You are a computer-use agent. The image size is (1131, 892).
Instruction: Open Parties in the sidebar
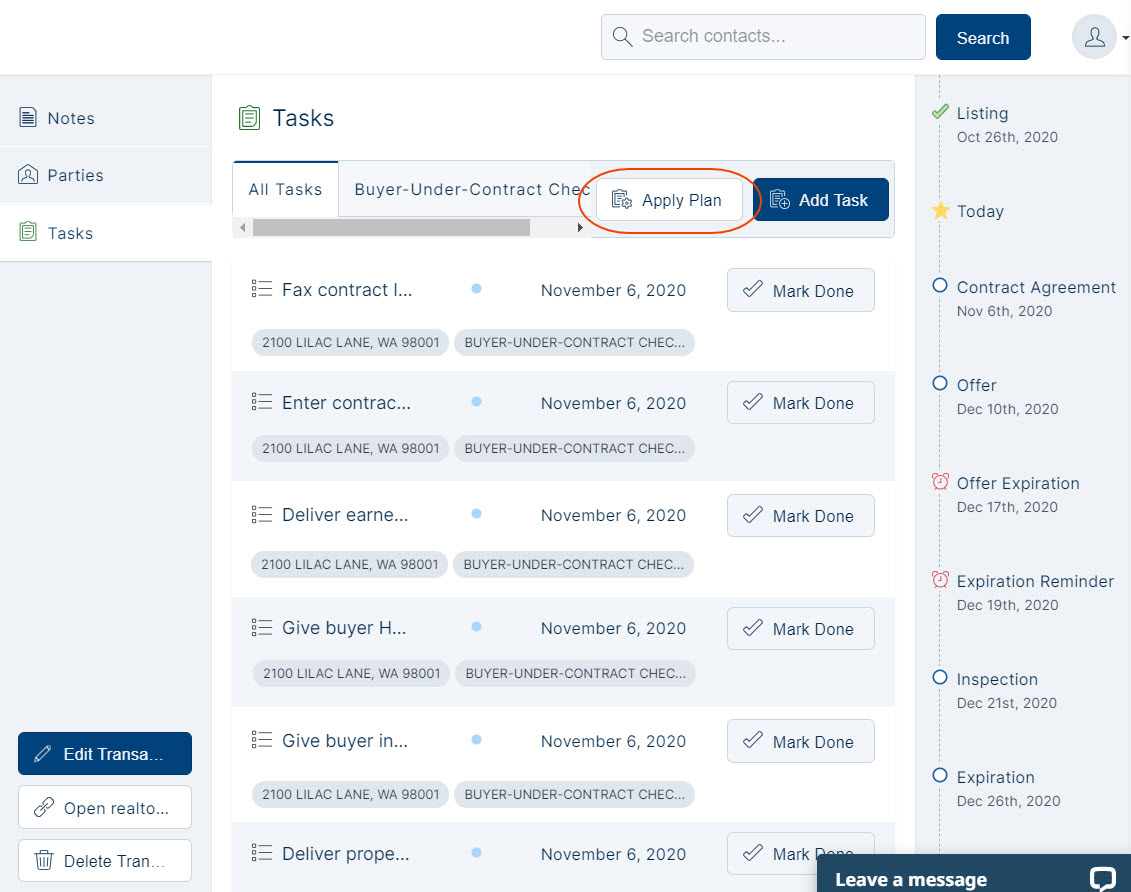click(x=105, y=175)
